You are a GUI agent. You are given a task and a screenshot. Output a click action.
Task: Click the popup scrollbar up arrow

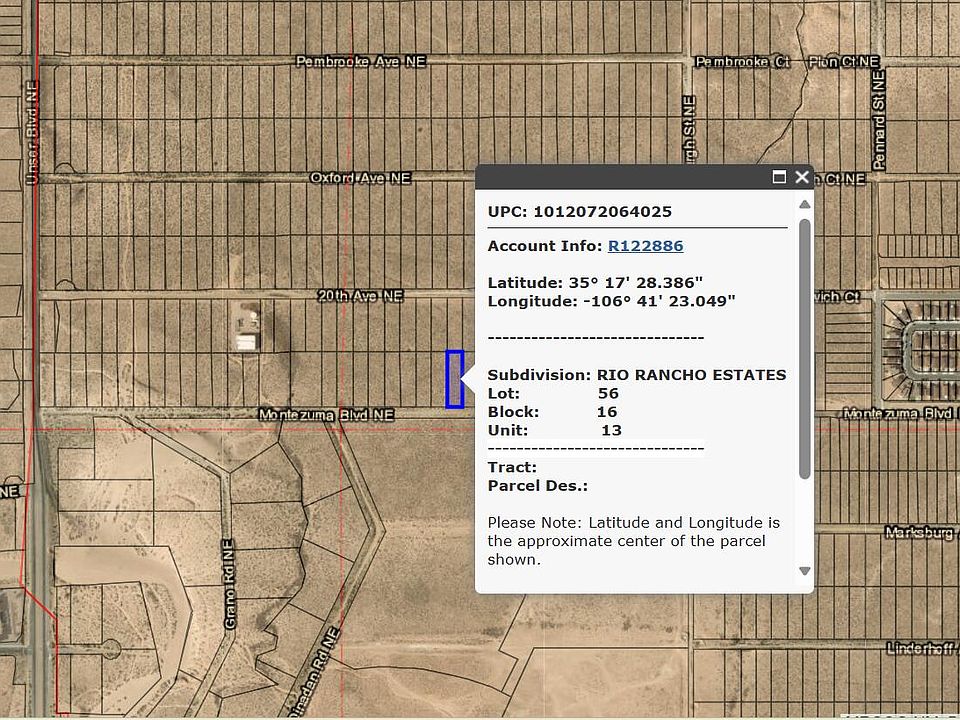point(805,205)
